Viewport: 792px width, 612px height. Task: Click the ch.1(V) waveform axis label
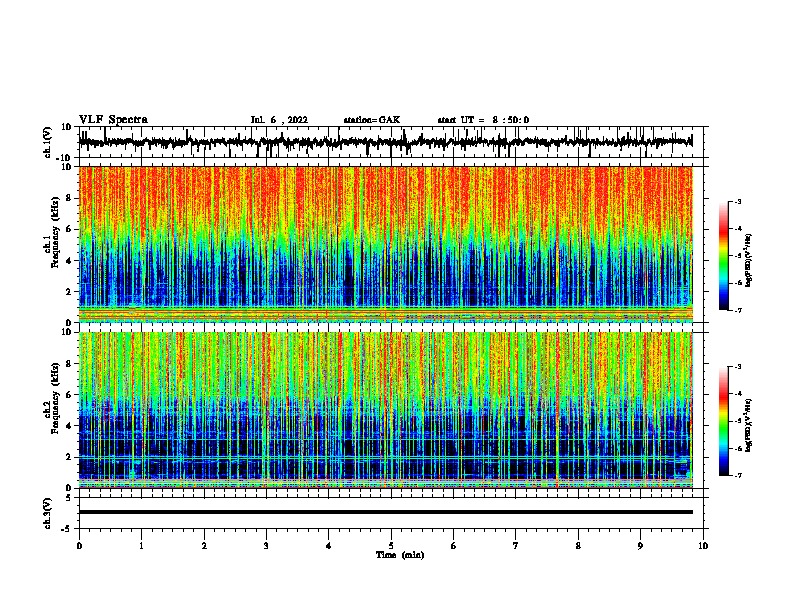[x=48, y=142]
